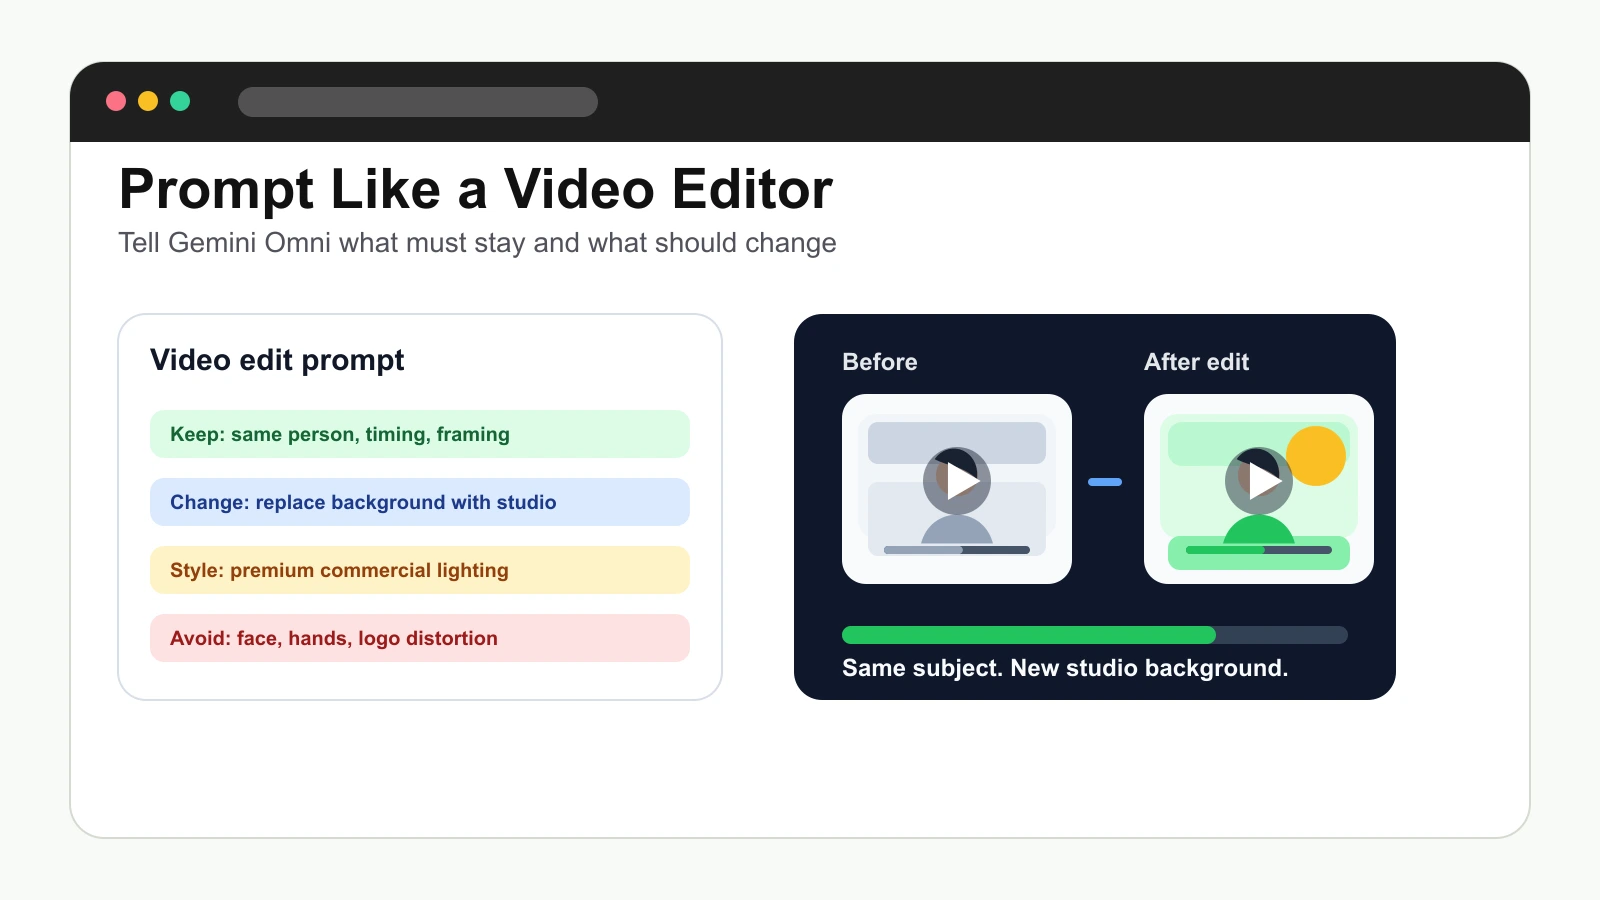
Task: Select the Change: replace background with studio row
Action: pyautogui.click(x=420, y=502)
